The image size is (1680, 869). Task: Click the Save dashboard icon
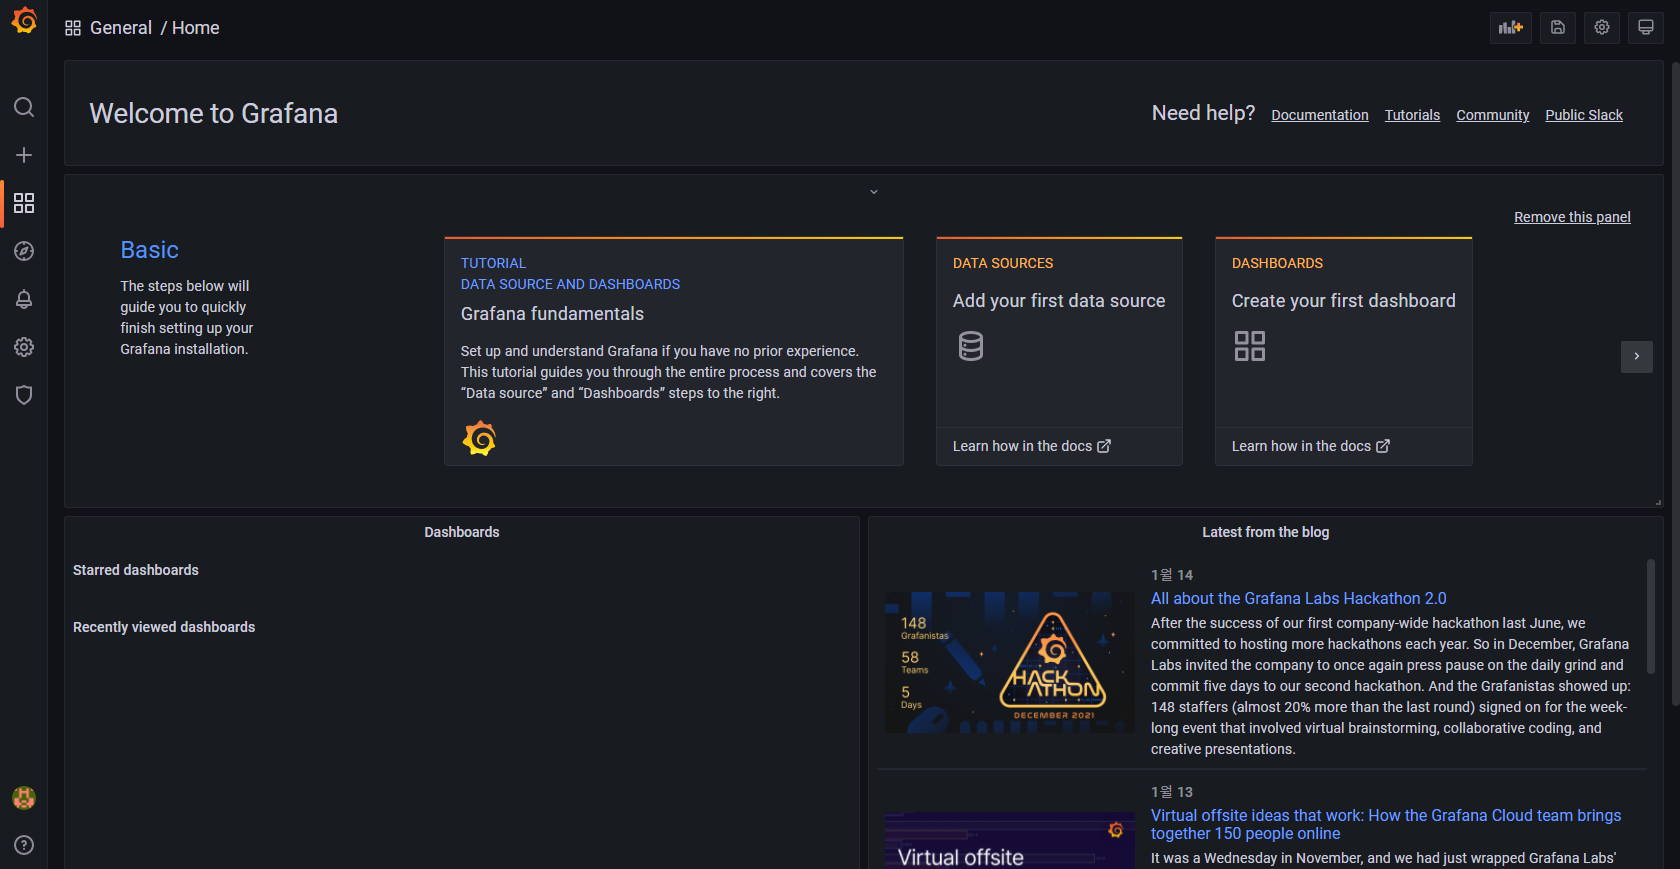click(1558, 28)
